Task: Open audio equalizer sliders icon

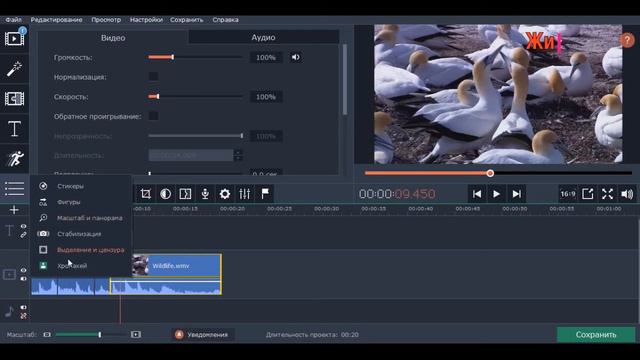Action: (244, 194)
